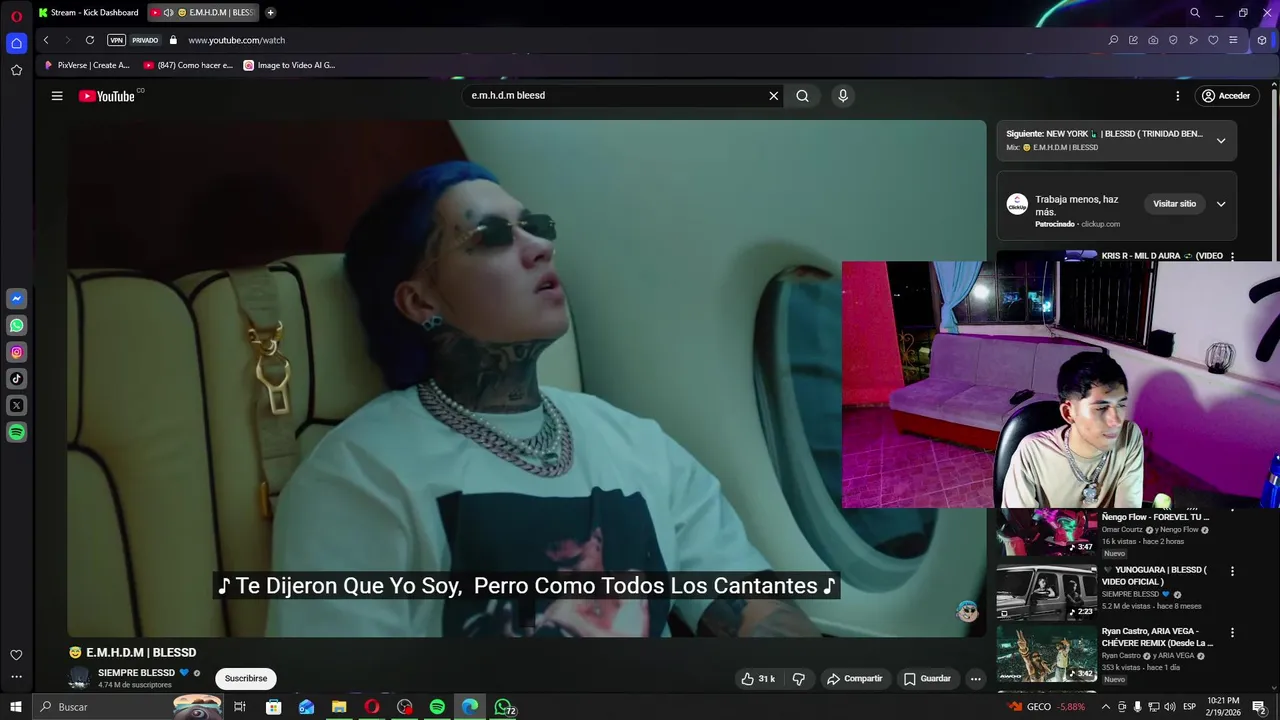Click Windows taskbar Buscar search box
This screenshot has height=720, width=1280.
click(x=127, y=707)
